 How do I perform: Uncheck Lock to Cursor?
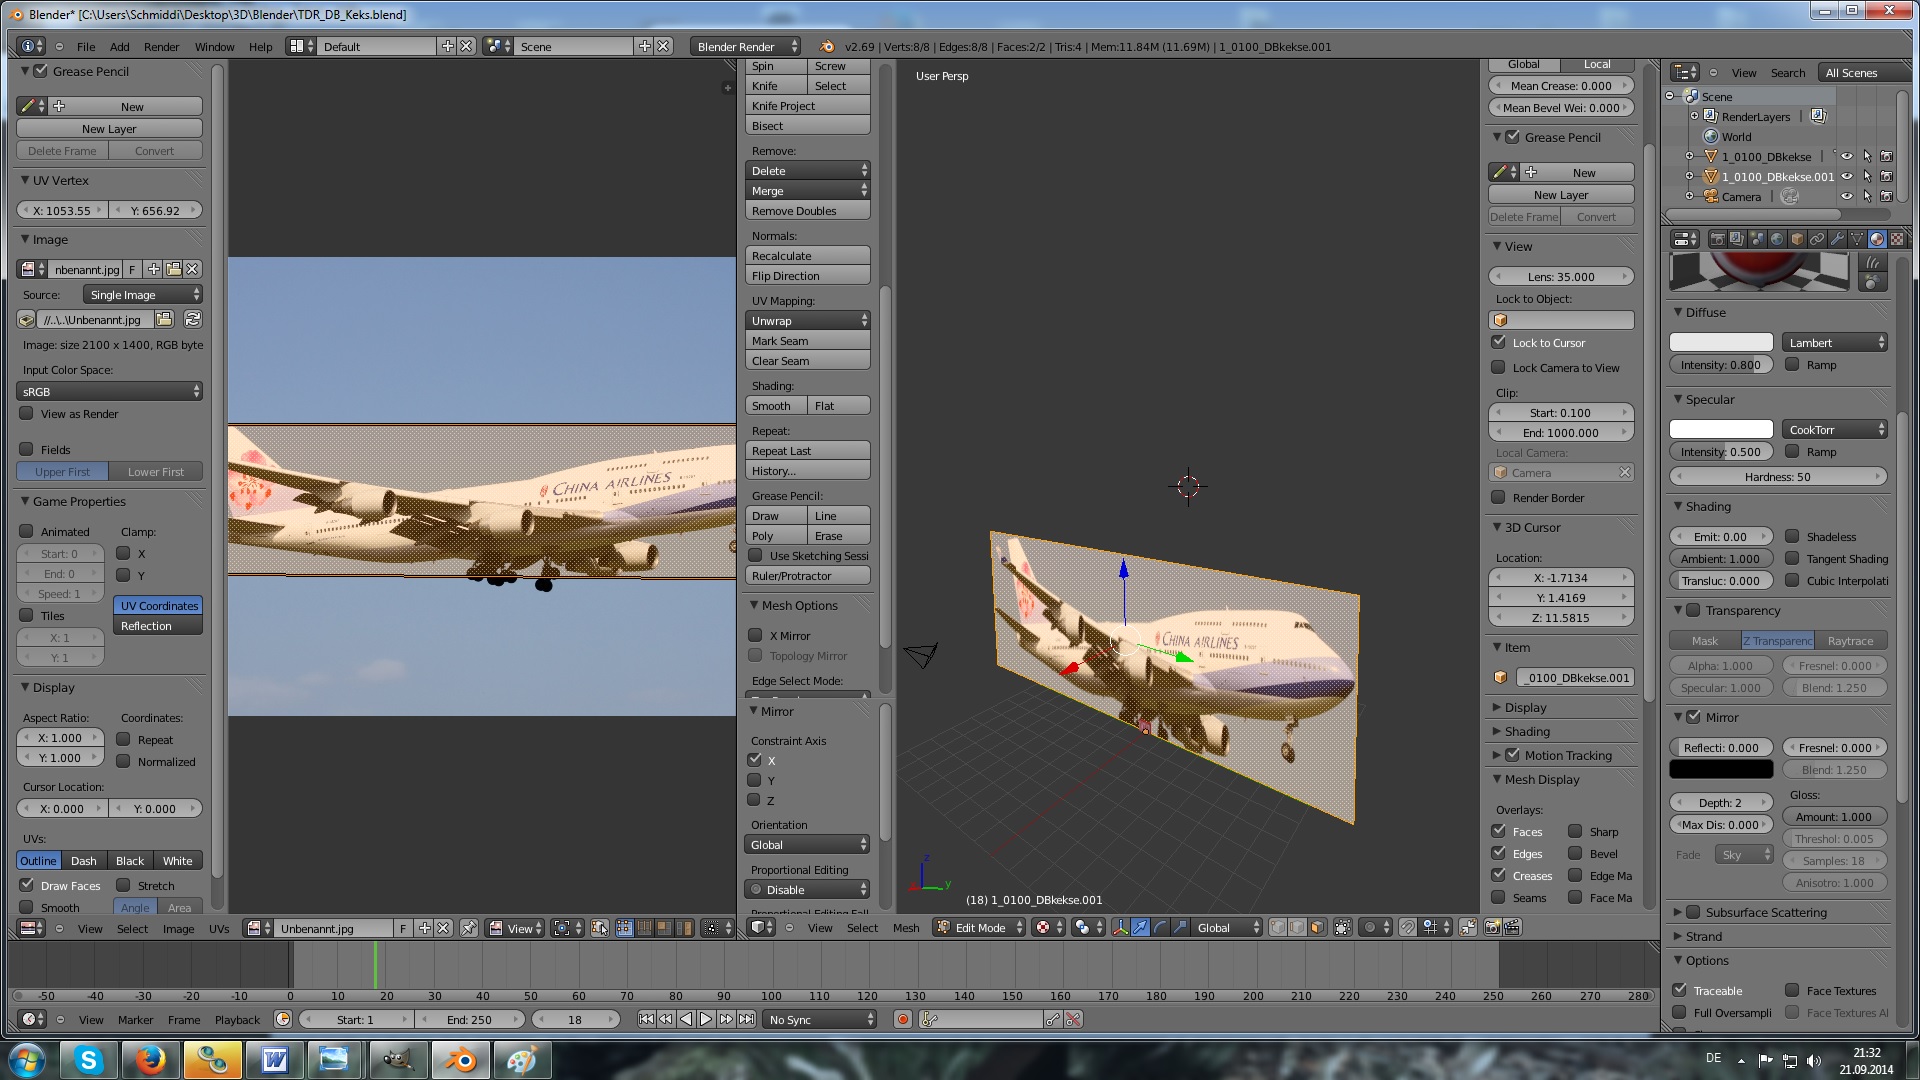pos(1498,342)
